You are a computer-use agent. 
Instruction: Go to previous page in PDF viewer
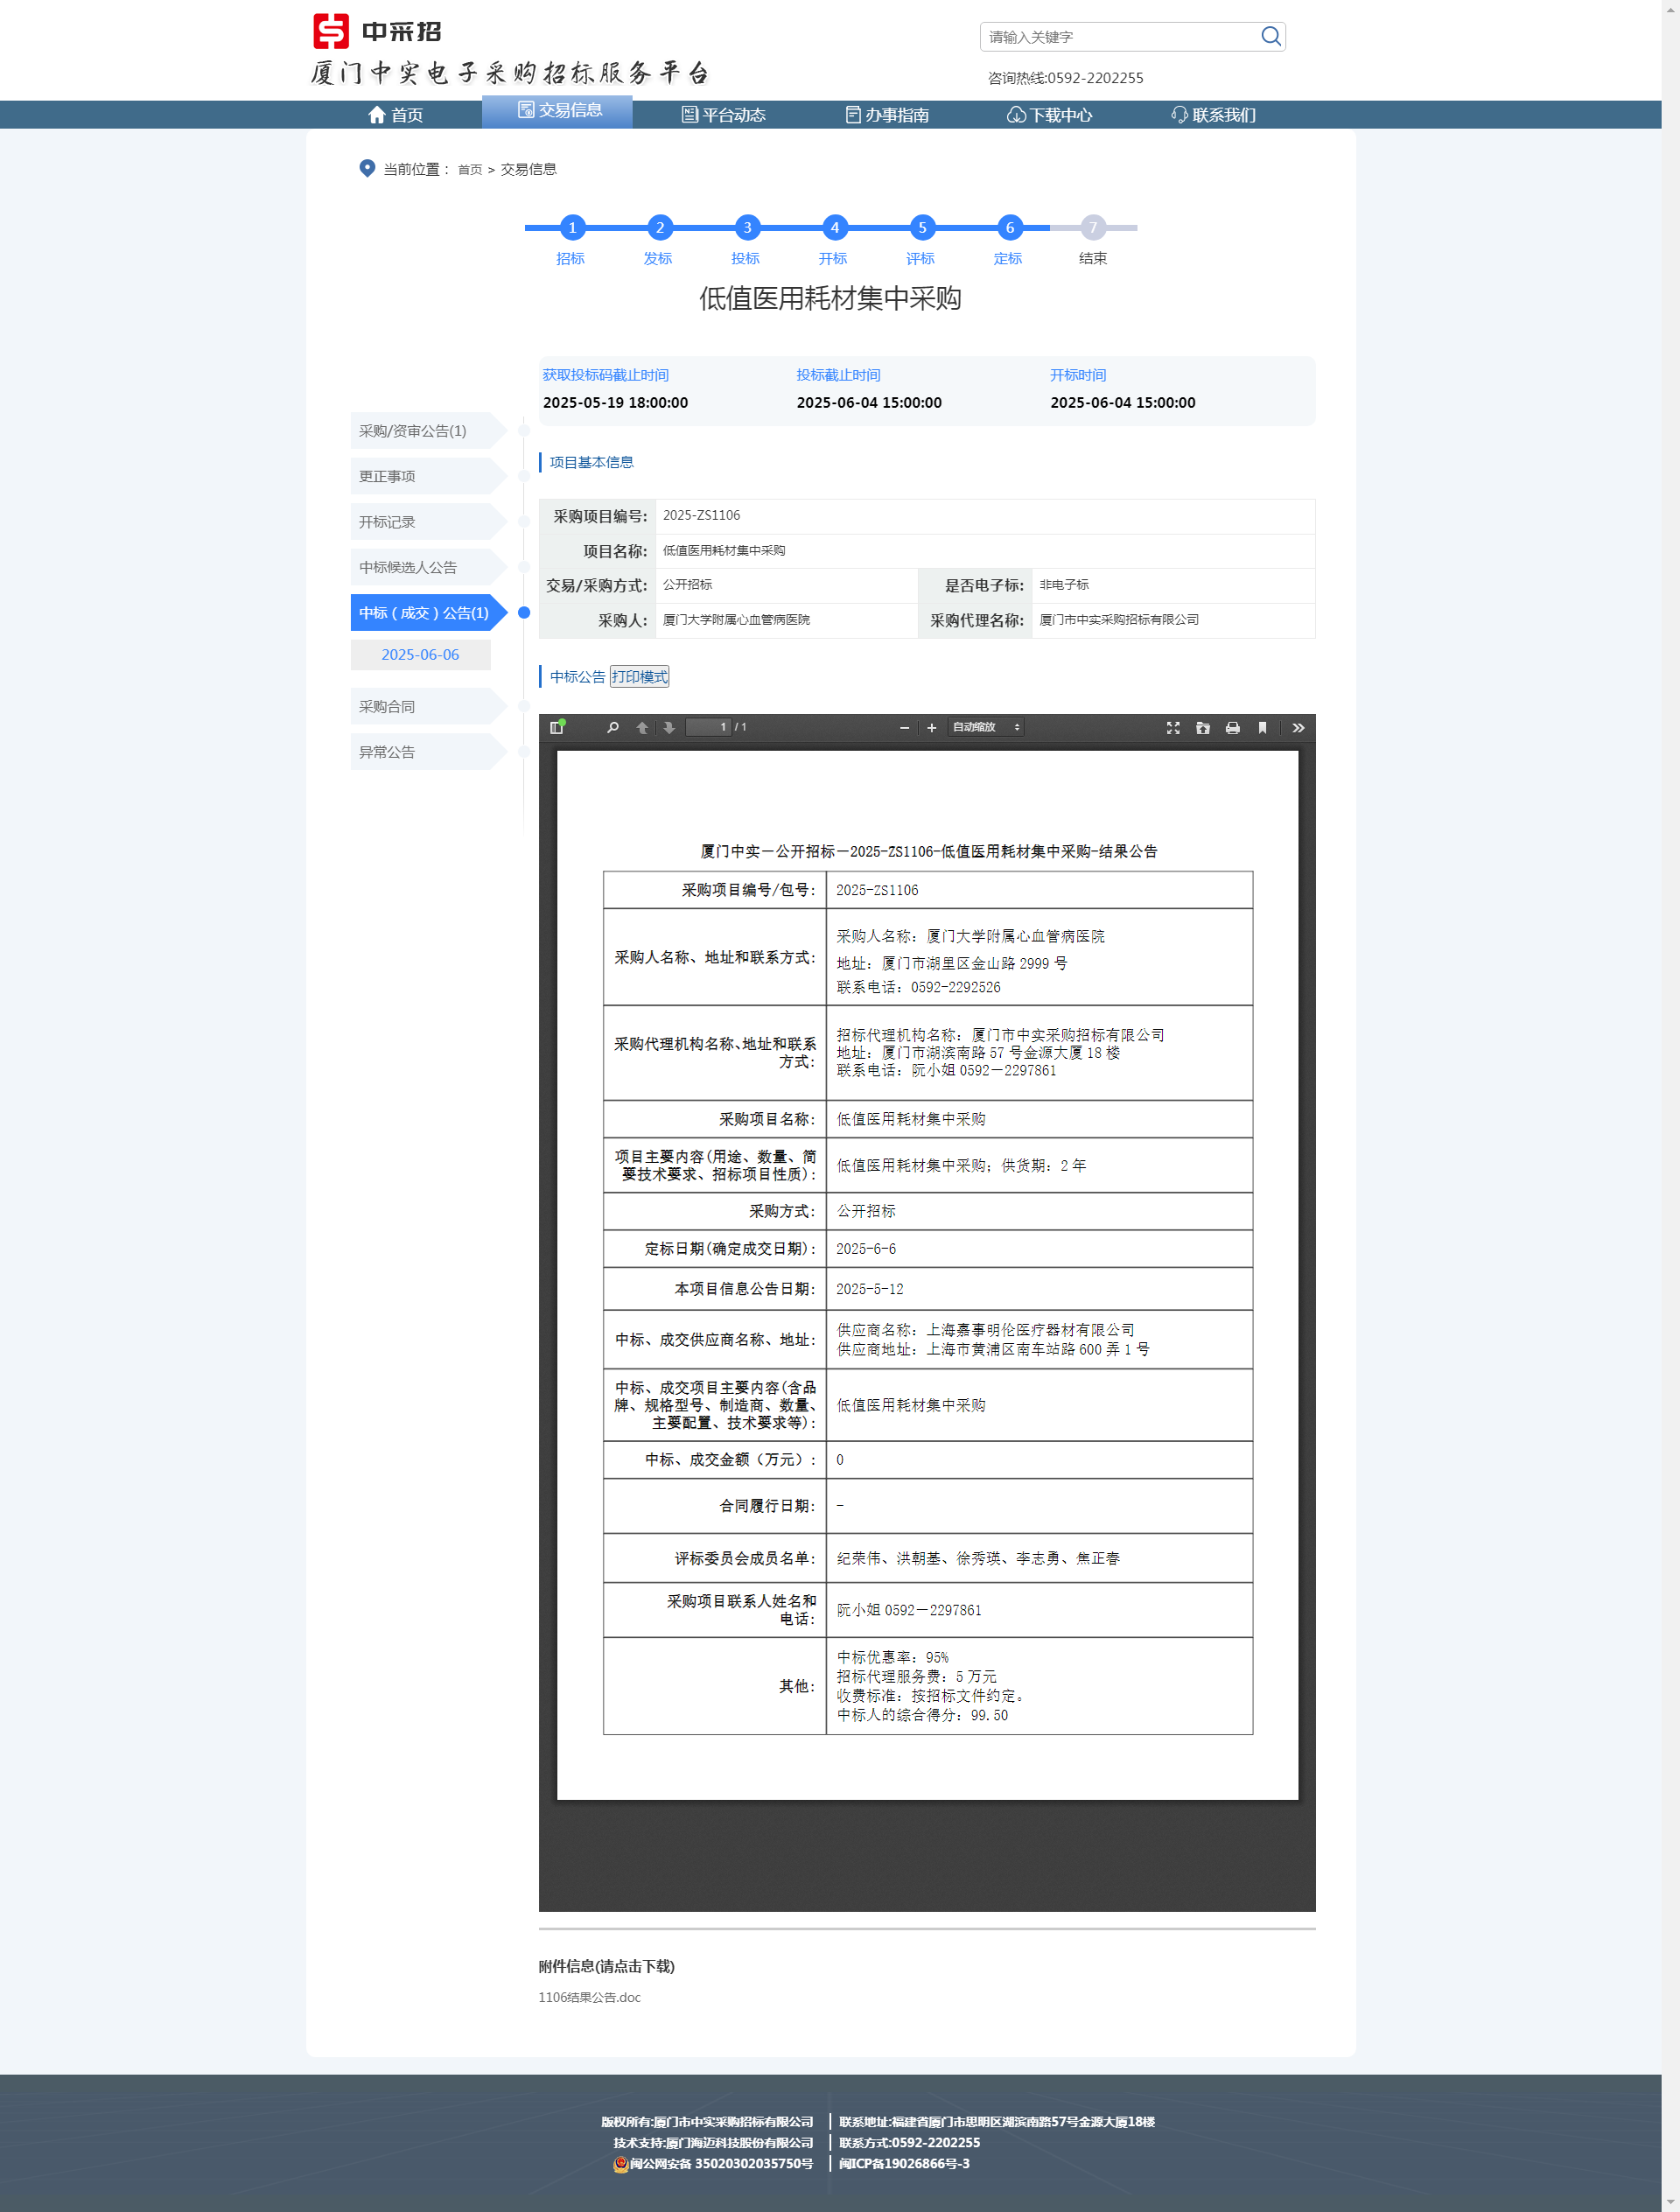643,728
